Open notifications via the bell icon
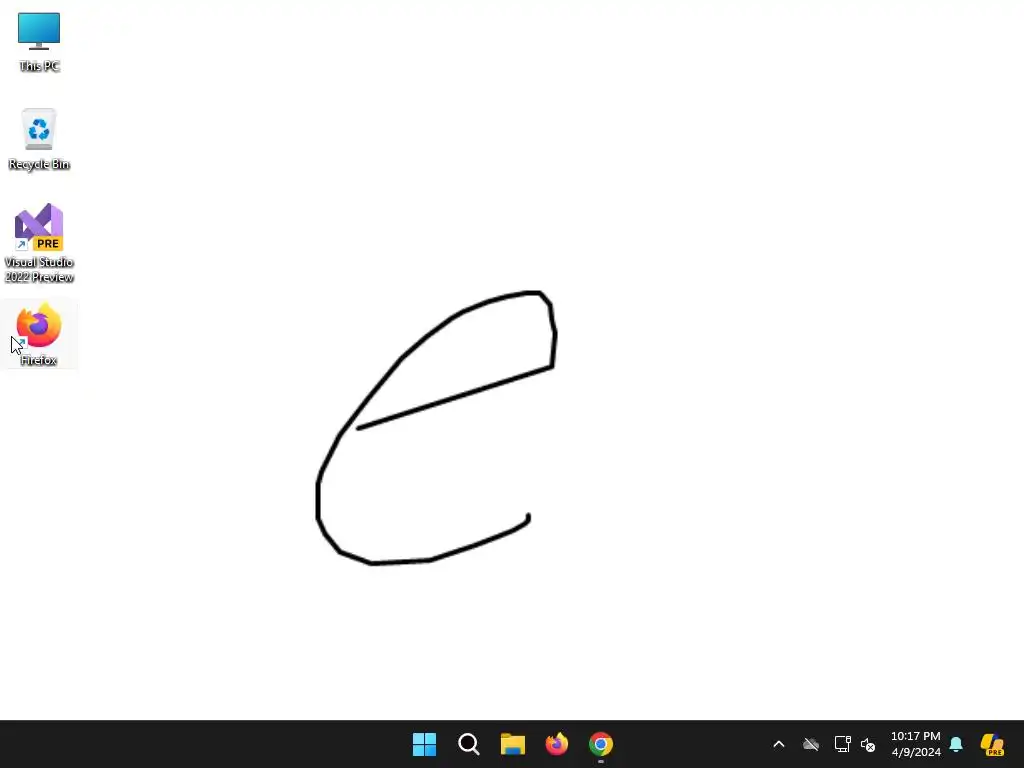The image size is (1024, 768). click(956, 744)
